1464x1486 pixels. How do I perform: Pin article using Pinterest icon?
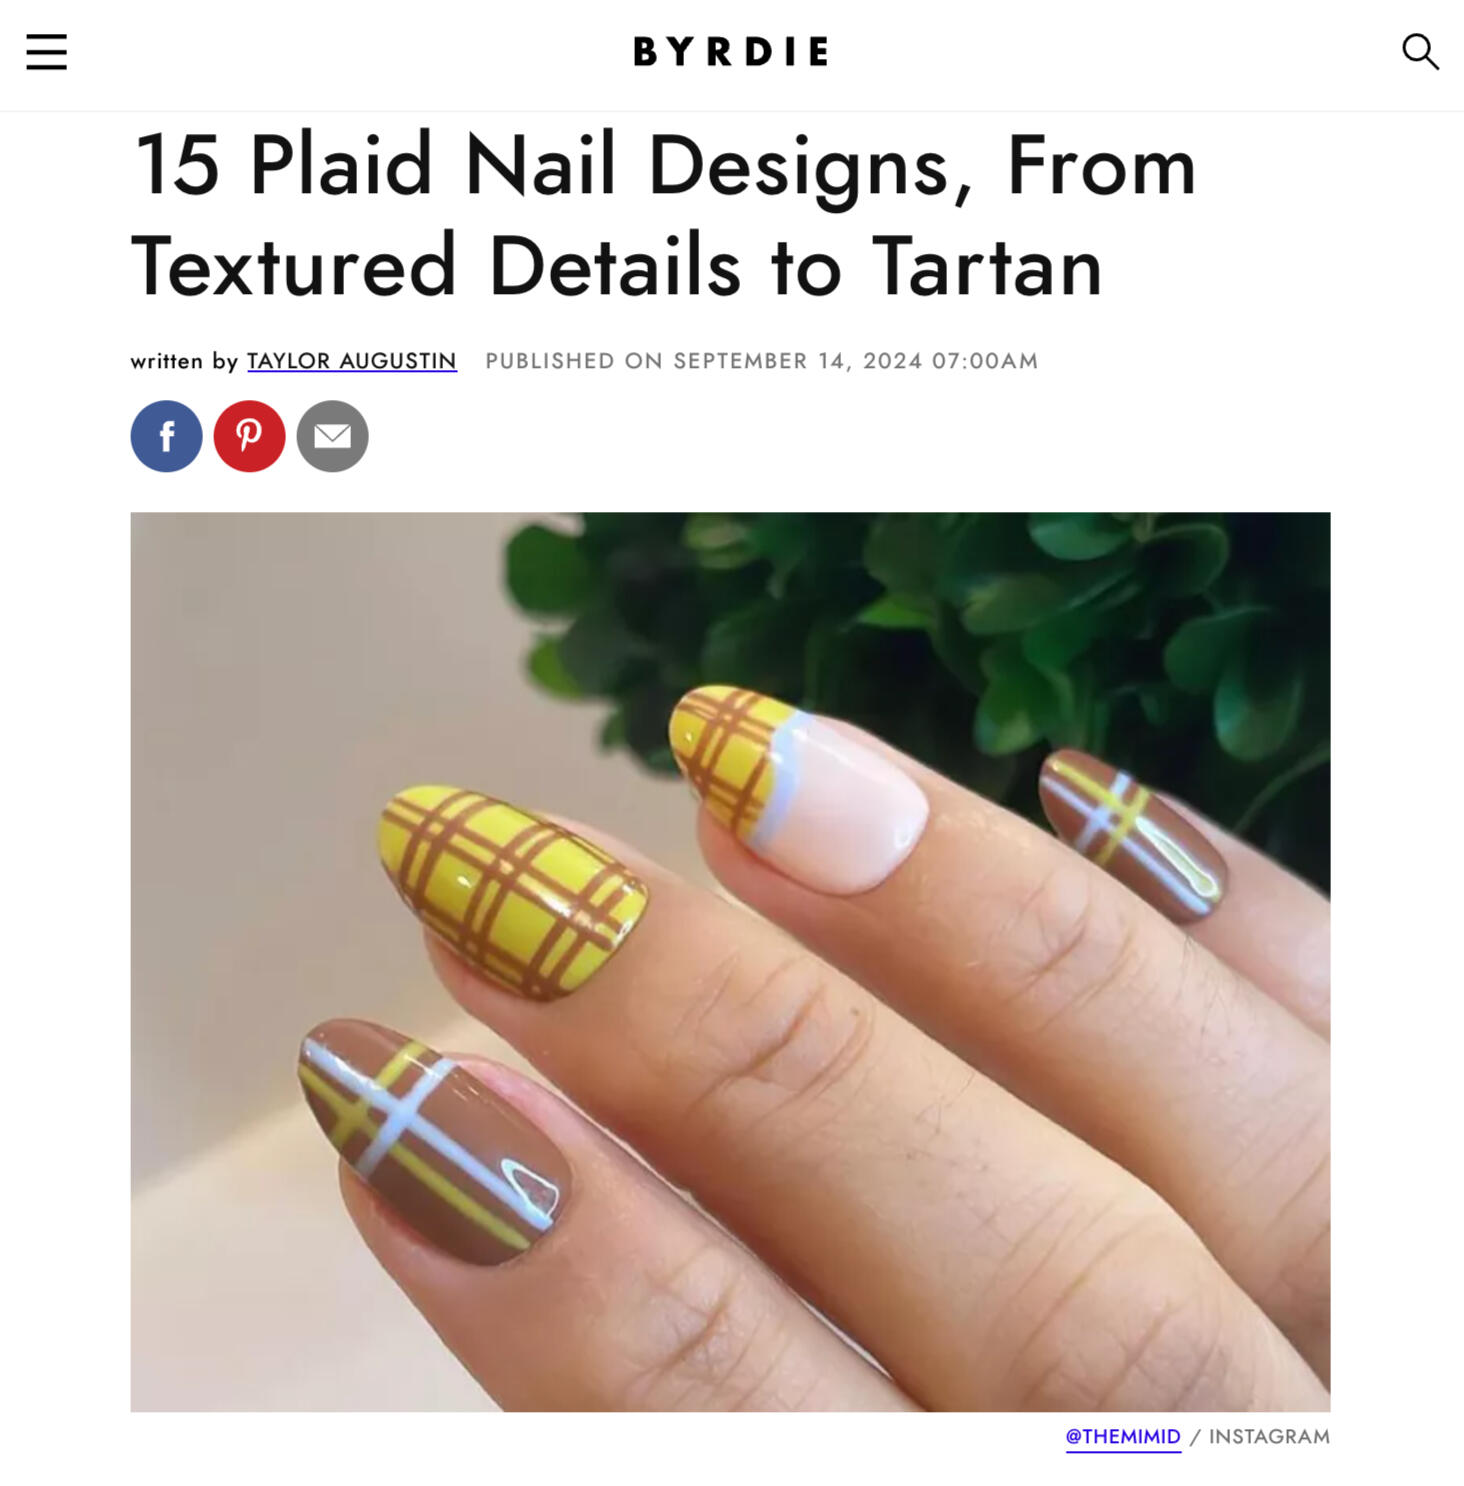pyautogui.click(x=249, y=436)
